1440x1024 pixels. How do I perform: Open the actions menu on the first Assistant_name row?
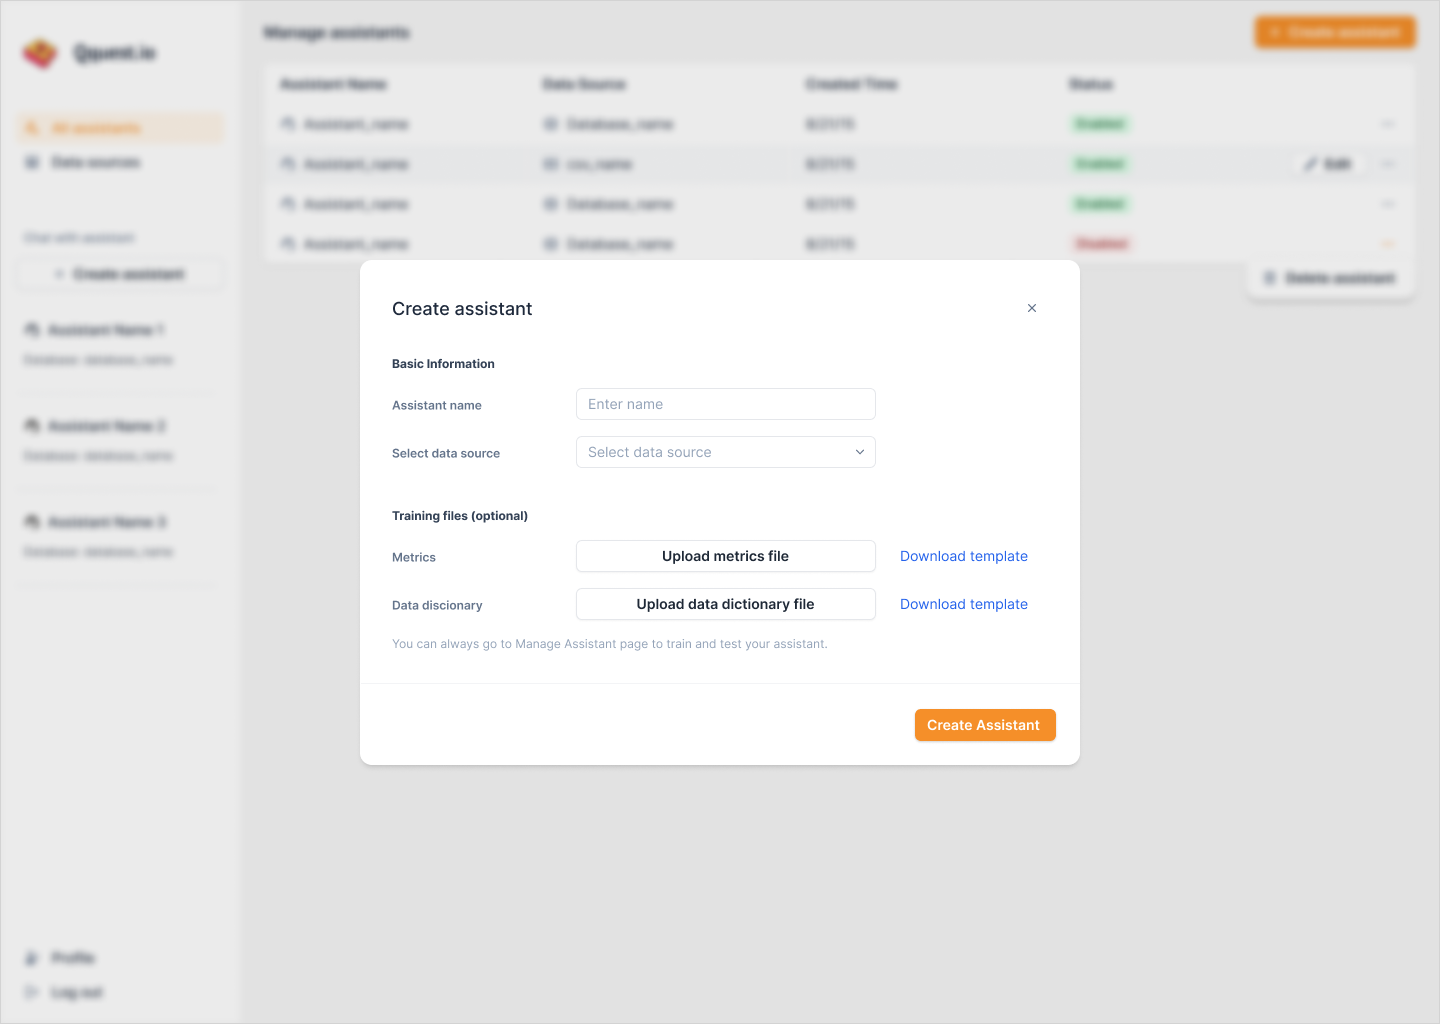(1387, 124)
